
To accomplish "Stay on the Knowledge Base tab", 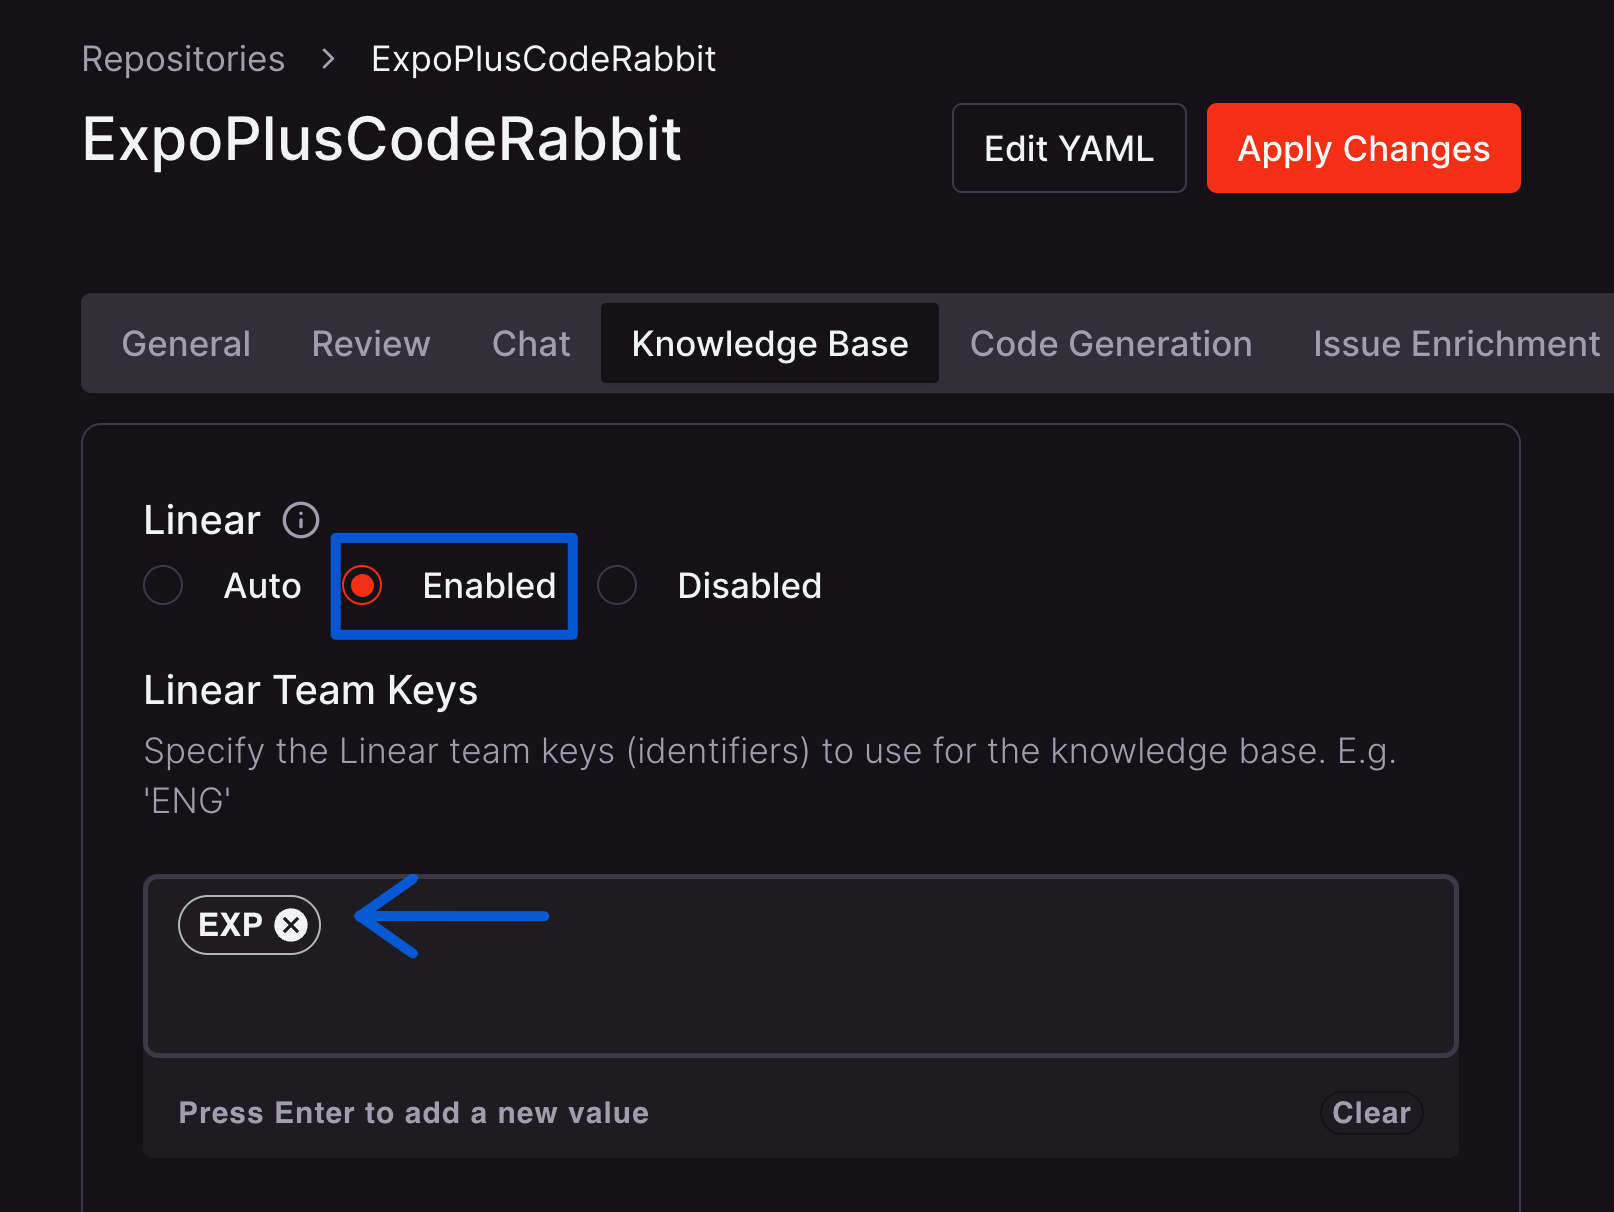I will tap(769, 343).
